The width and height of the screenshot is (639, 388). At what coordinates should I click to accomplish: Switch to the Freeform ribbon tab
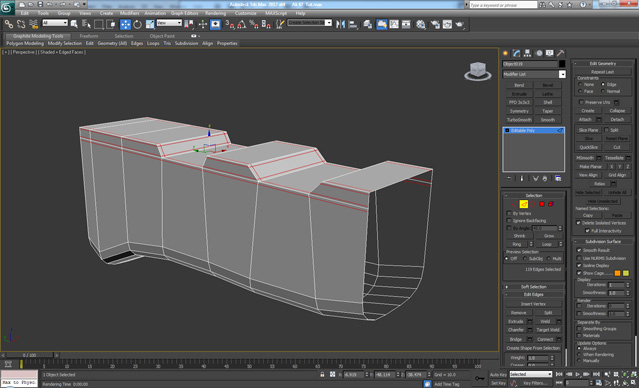tap(89, 36)
